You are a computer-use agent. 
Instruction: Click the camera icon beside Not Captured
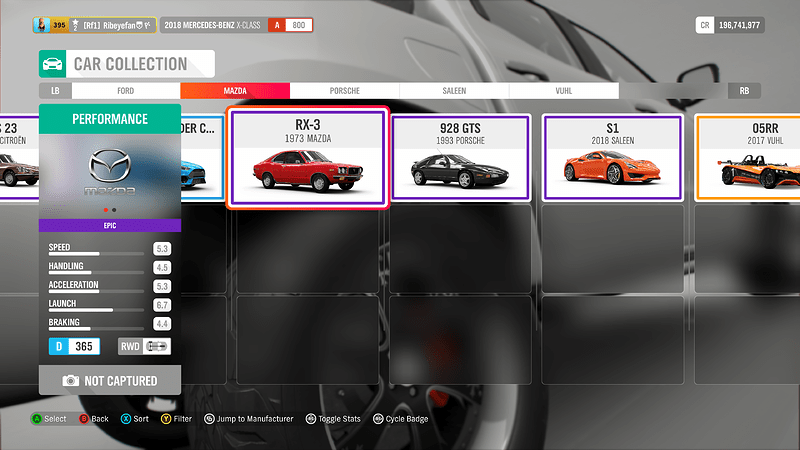point(70,381)
